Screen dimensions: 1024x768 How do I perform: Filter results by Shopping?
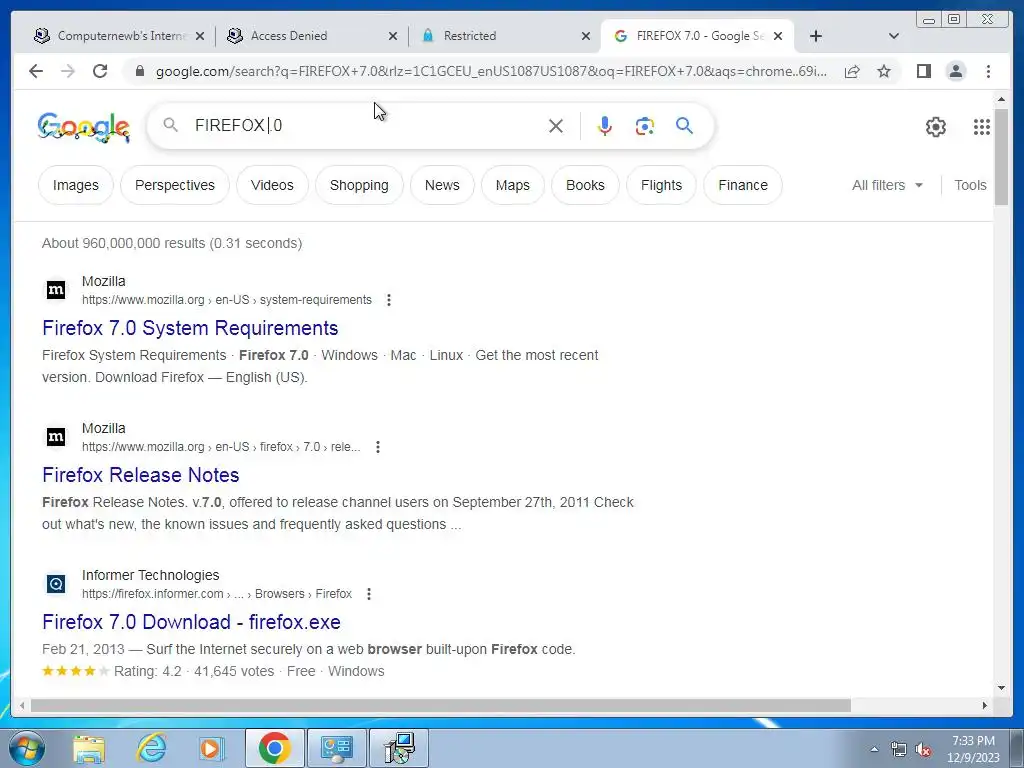pyautogui.click(x=359, y=185)
